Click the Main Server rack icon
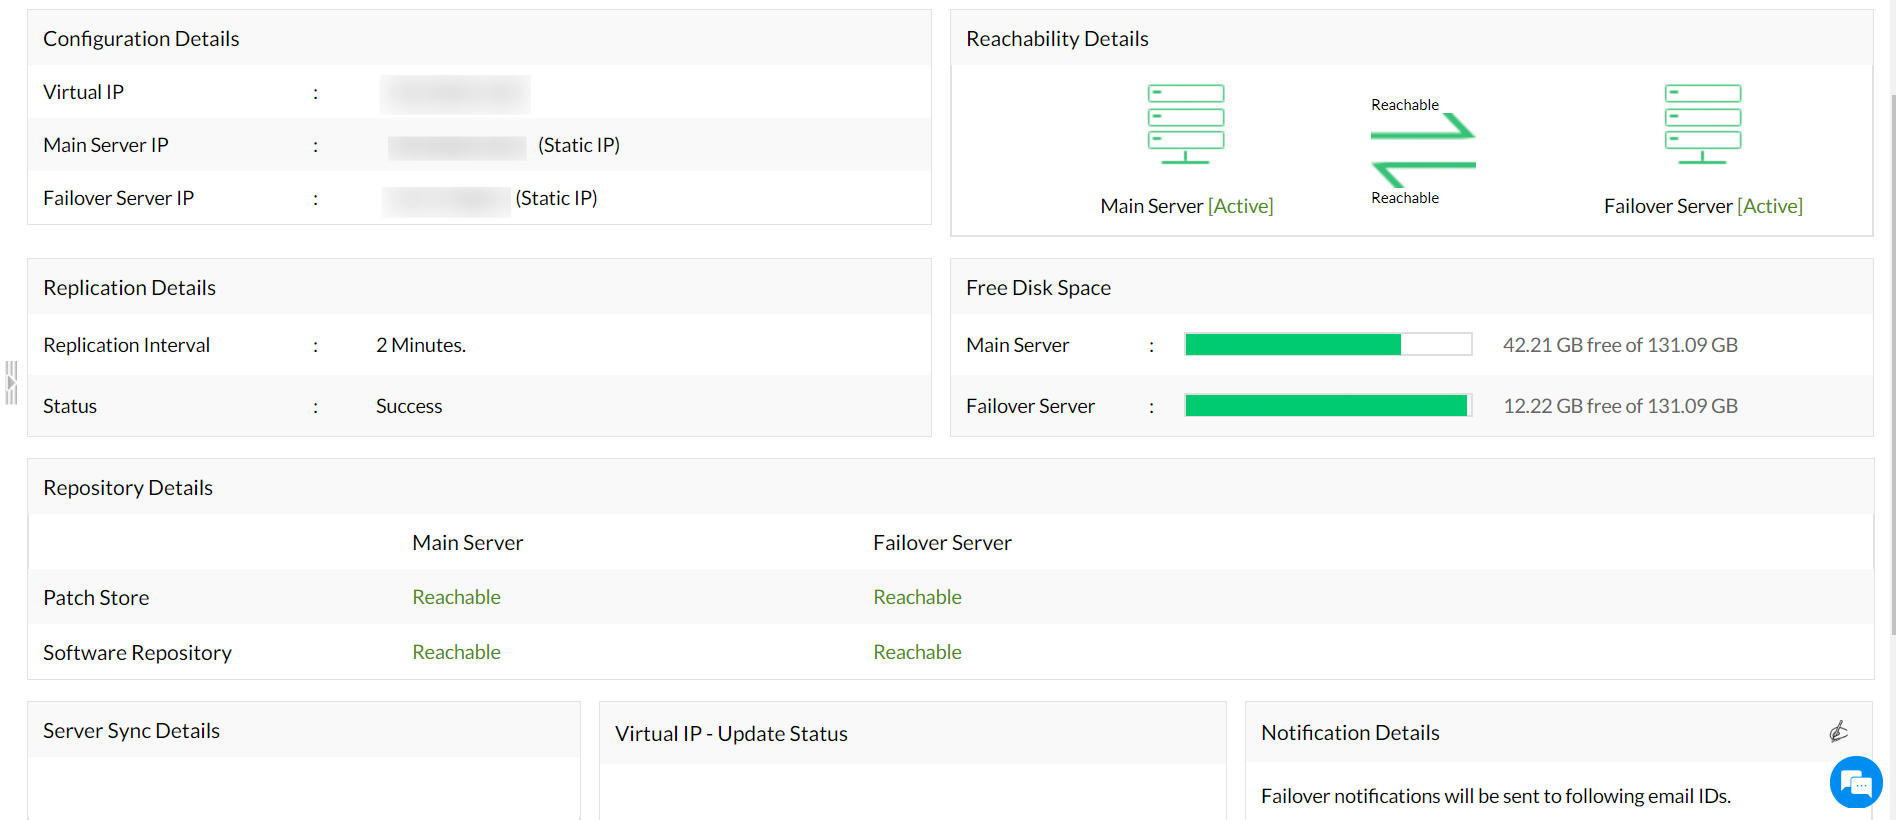 pos(1185,124)
